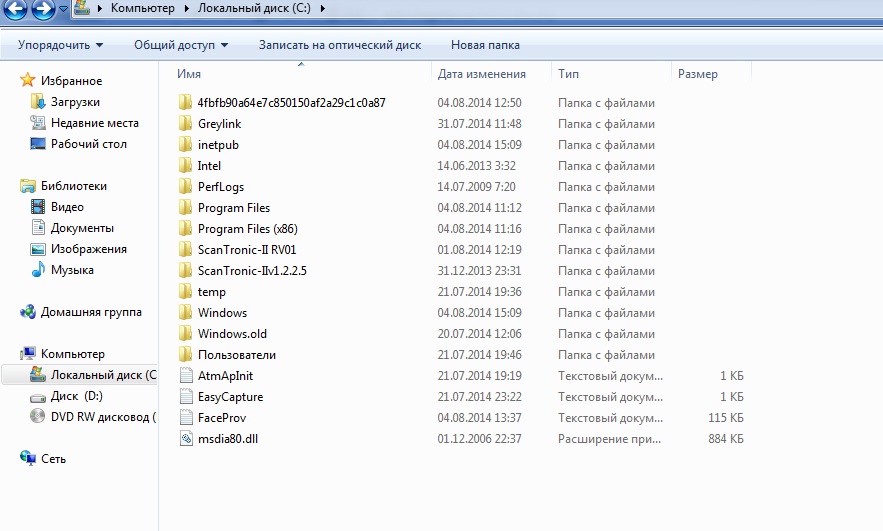Open the Упорядочить dropdown menu

60,45
